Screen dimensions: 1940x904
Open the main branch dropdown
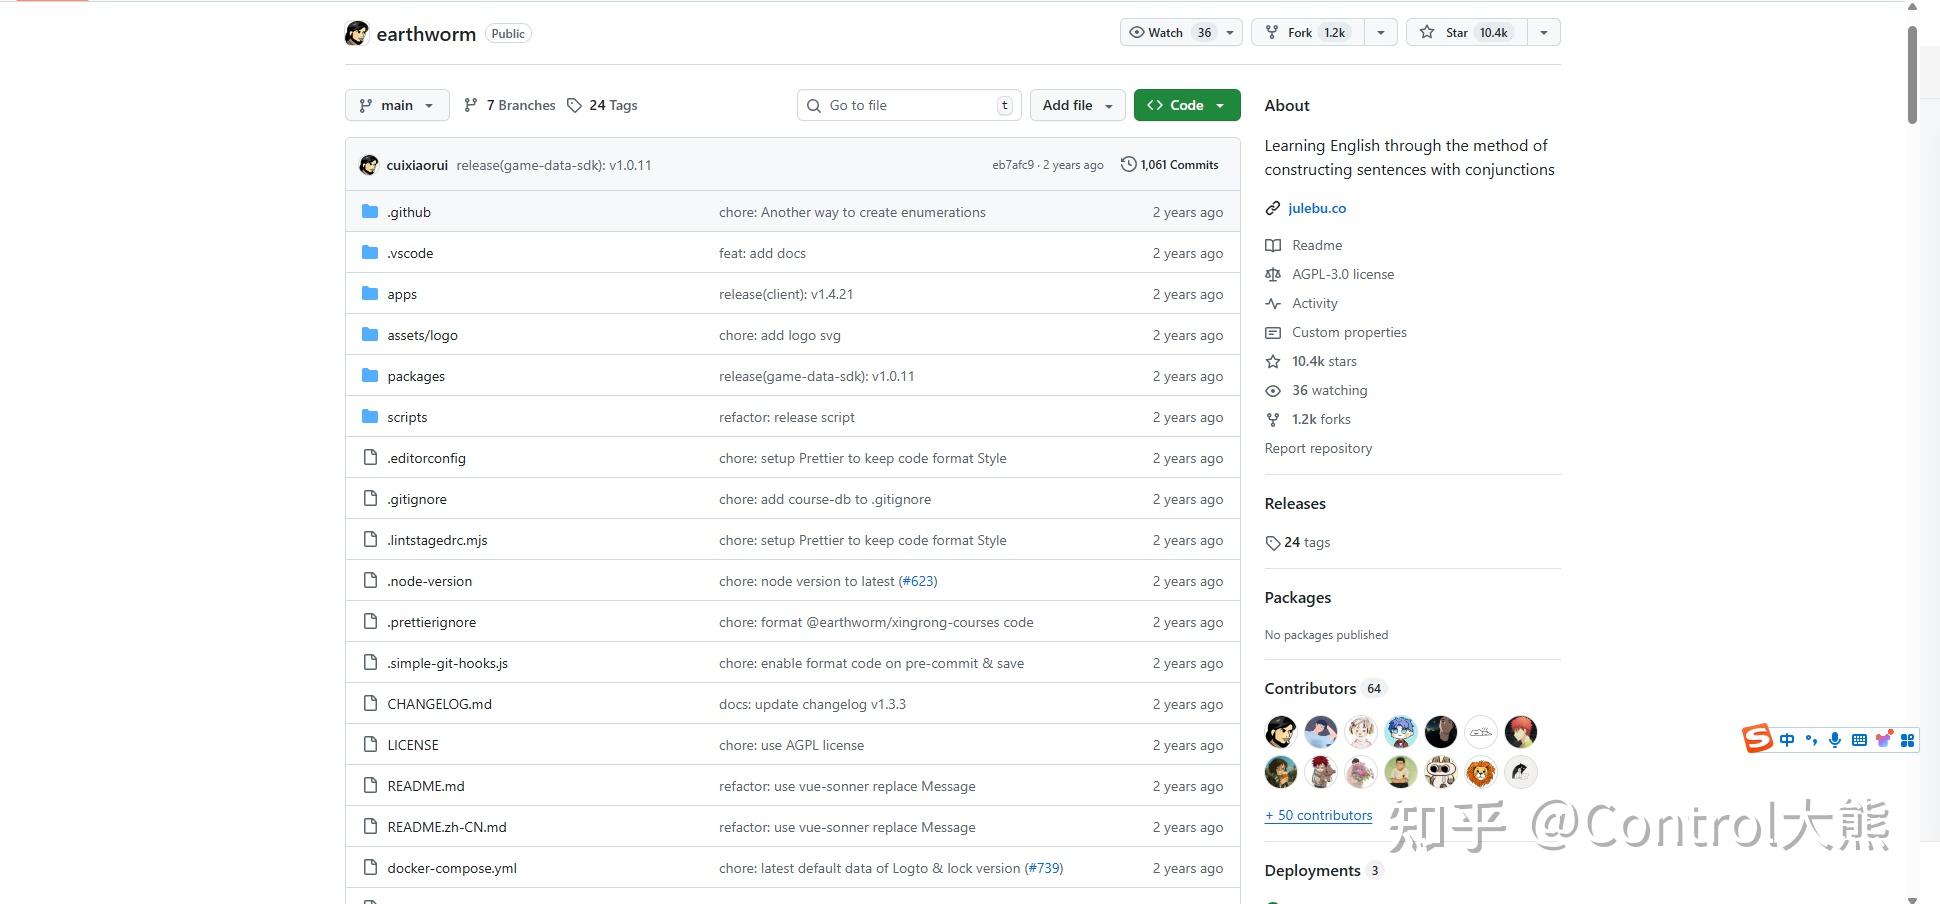click(397, 105)
